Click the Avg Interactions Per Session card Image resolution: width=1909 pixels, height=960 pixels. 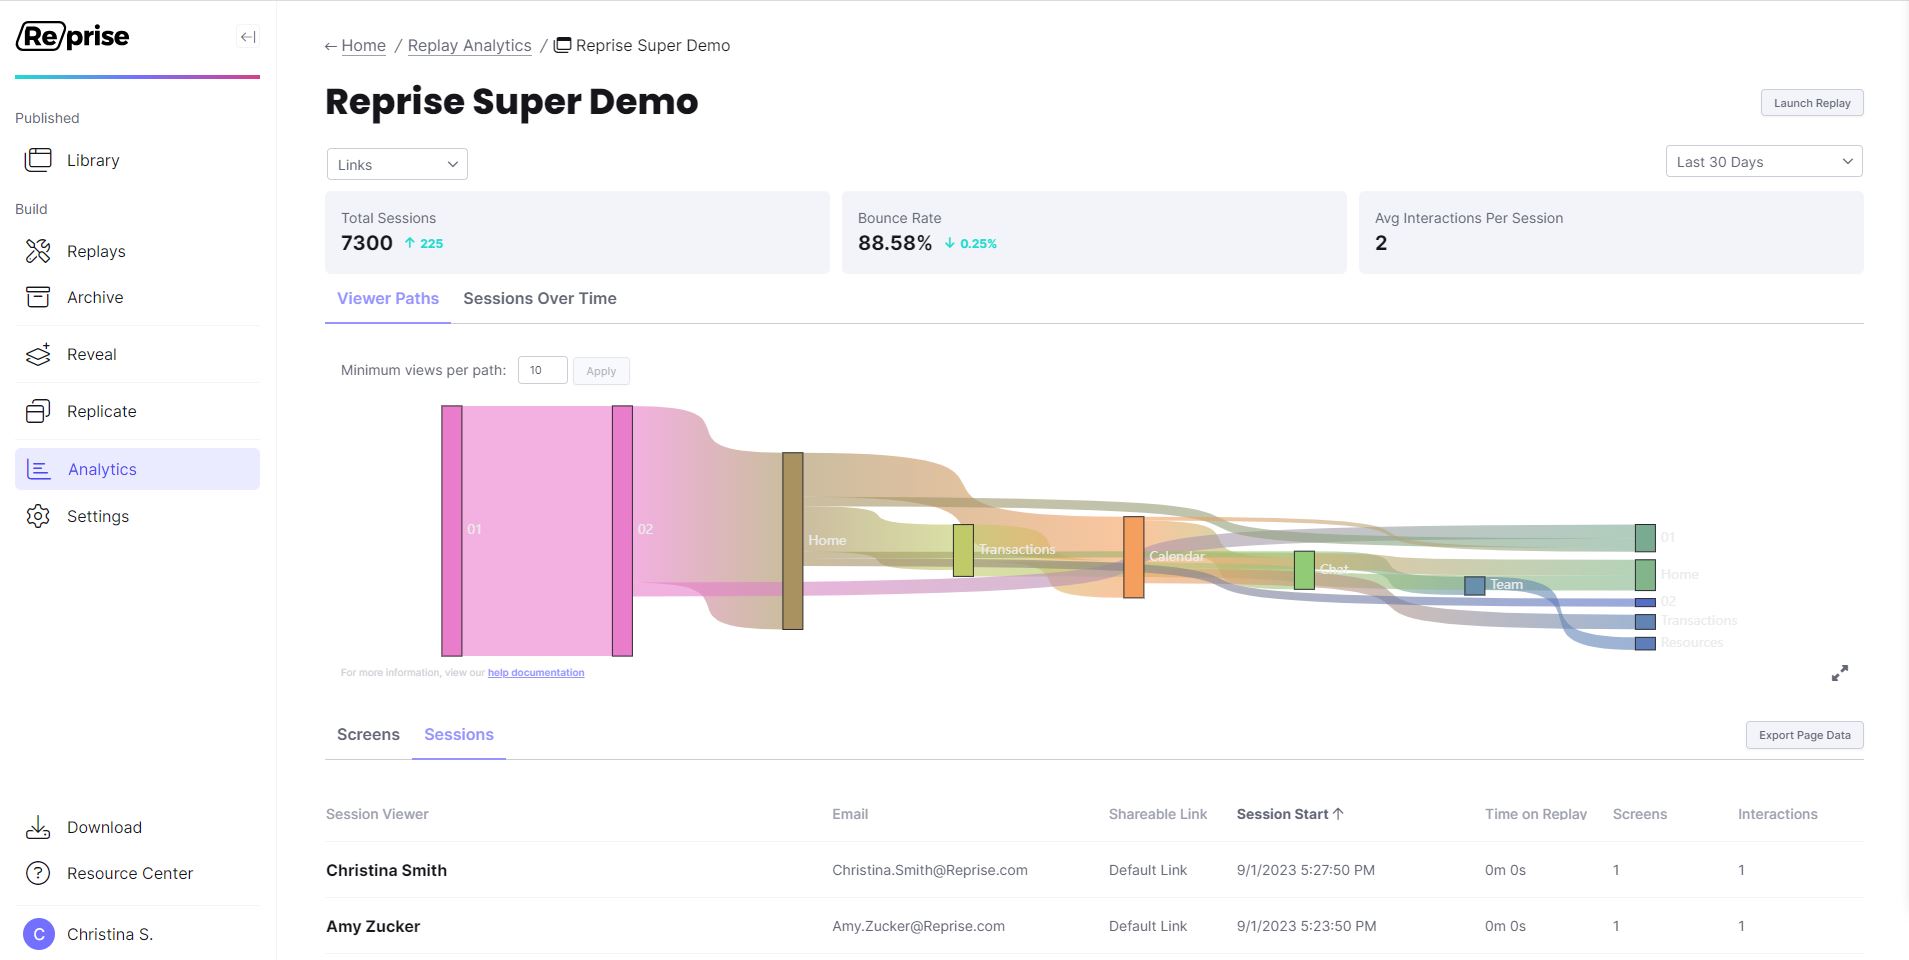click(1611, 232)
